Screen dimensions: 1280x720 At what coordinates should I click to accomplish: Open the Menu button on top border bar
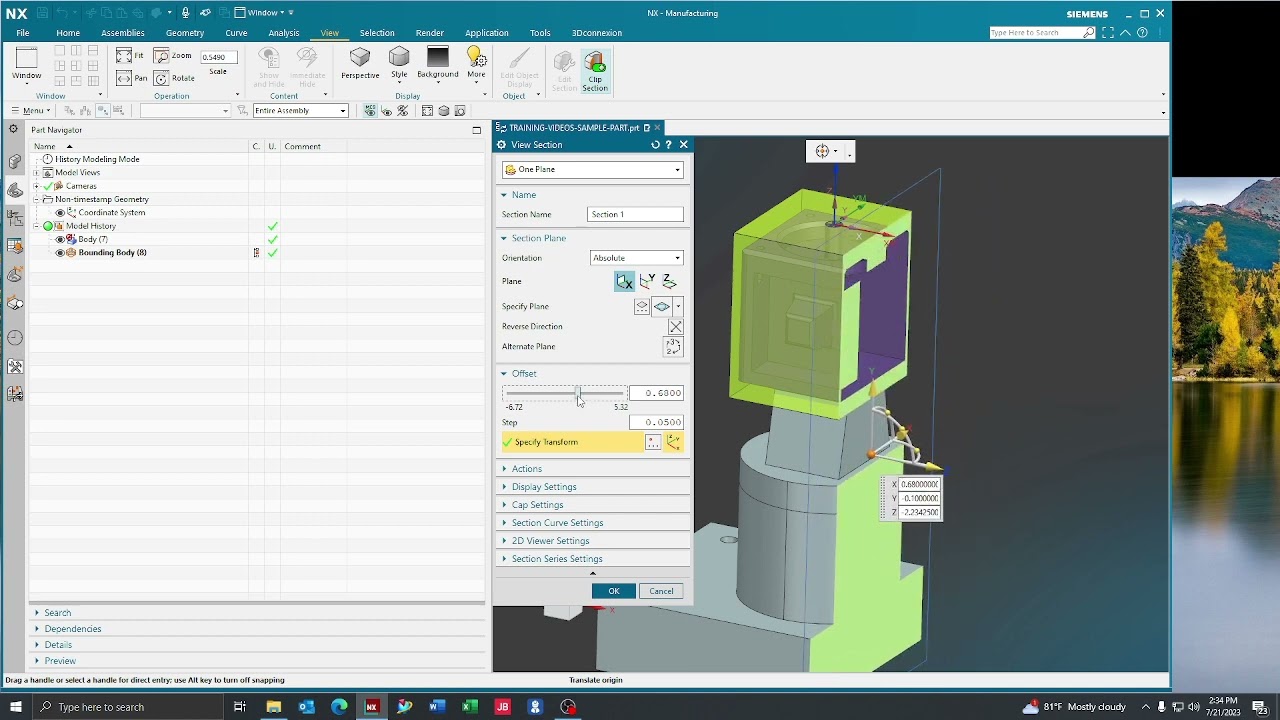tap(30, 111)
